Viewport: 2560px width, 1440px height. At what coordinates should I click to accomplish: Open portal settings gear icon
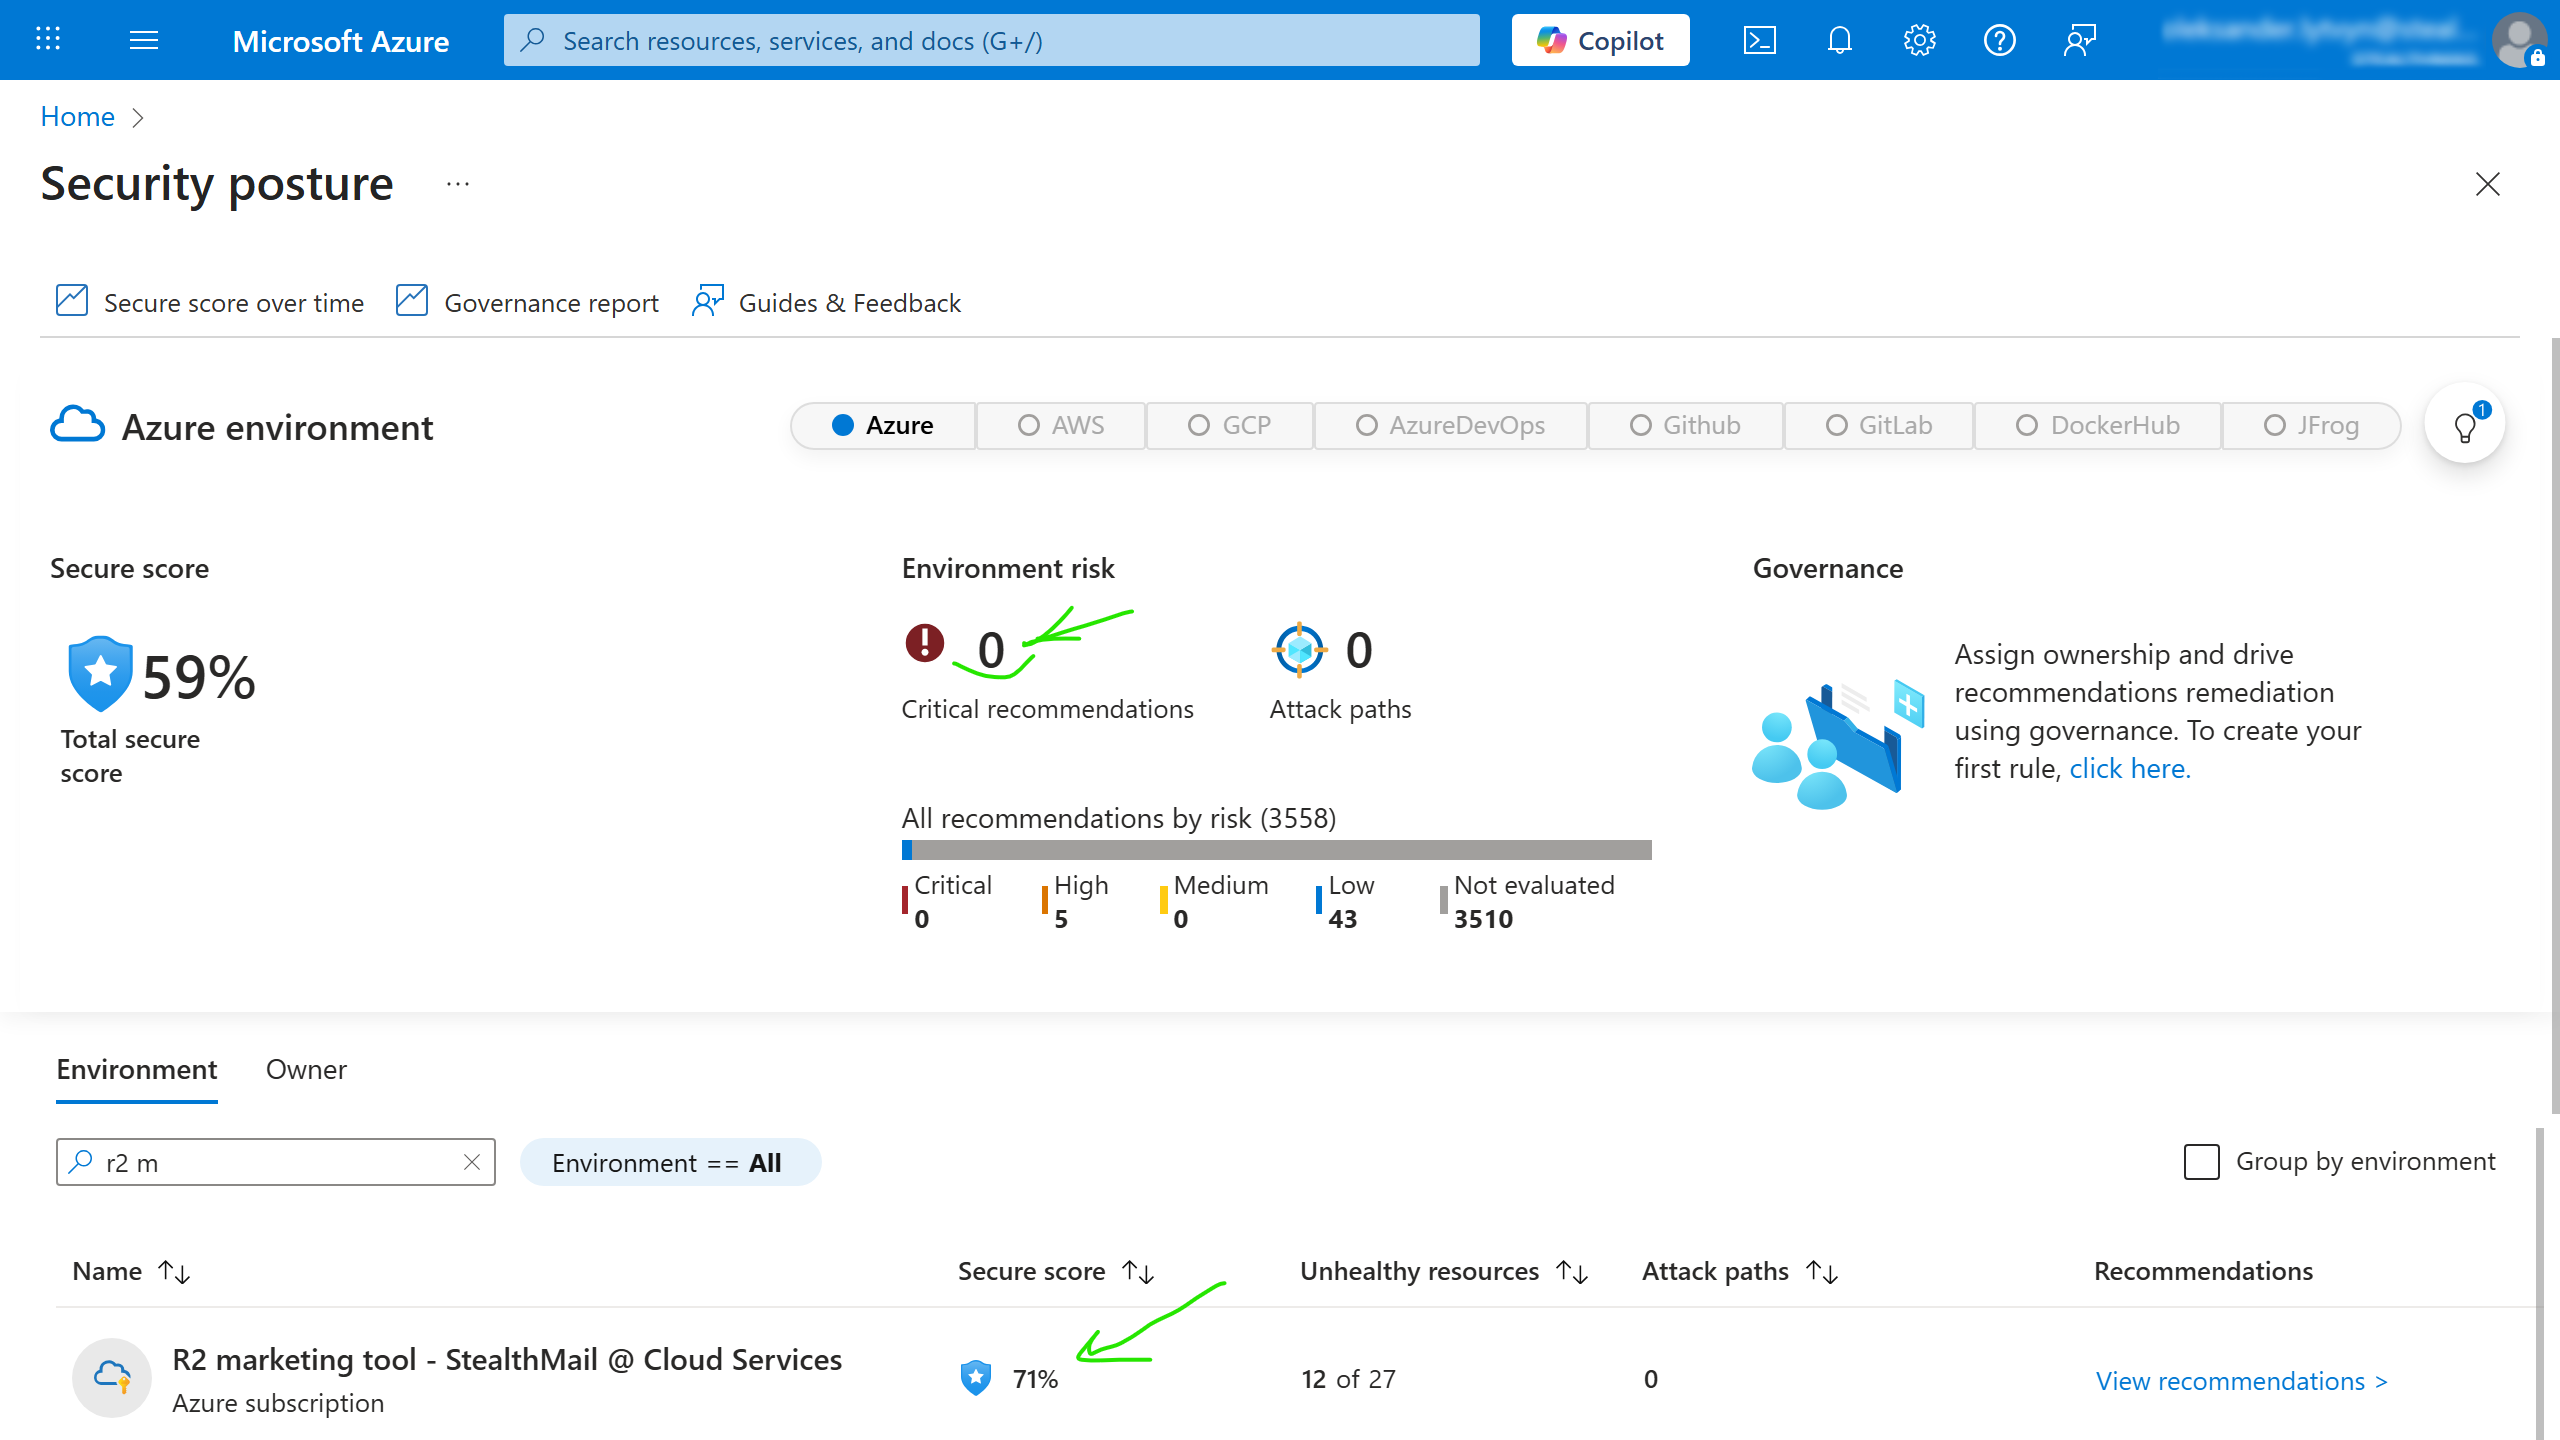[1919, 40]
